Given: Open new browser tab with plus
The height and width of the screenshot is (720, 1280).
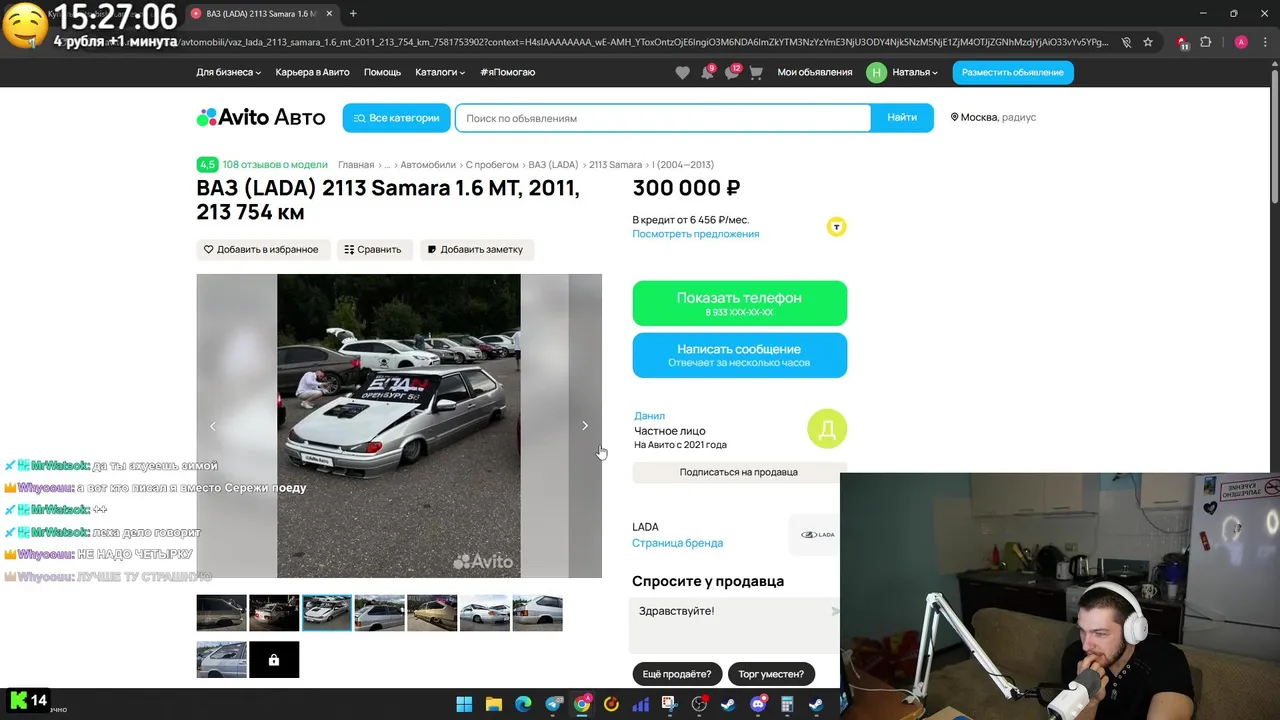Looking at the screenshot, I should 353,13.
